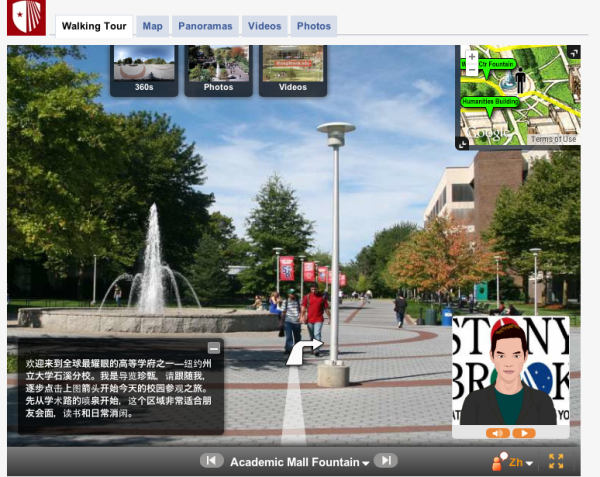Switch to the Videos tab
The height and width of the screenshot is (477, 600).
pos(264,26)
